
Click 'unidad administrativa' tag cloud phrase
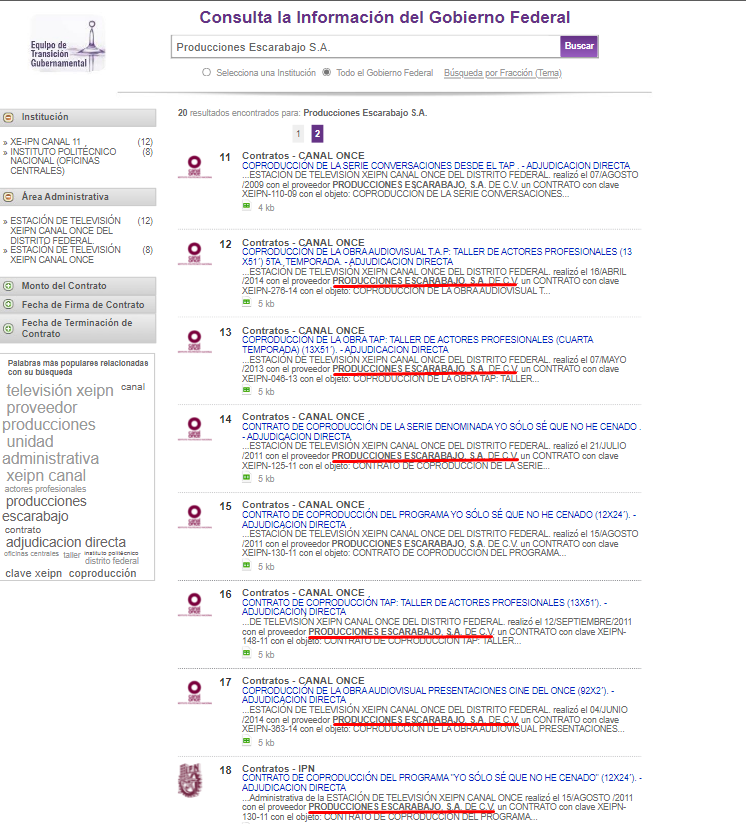click(50, 450)
